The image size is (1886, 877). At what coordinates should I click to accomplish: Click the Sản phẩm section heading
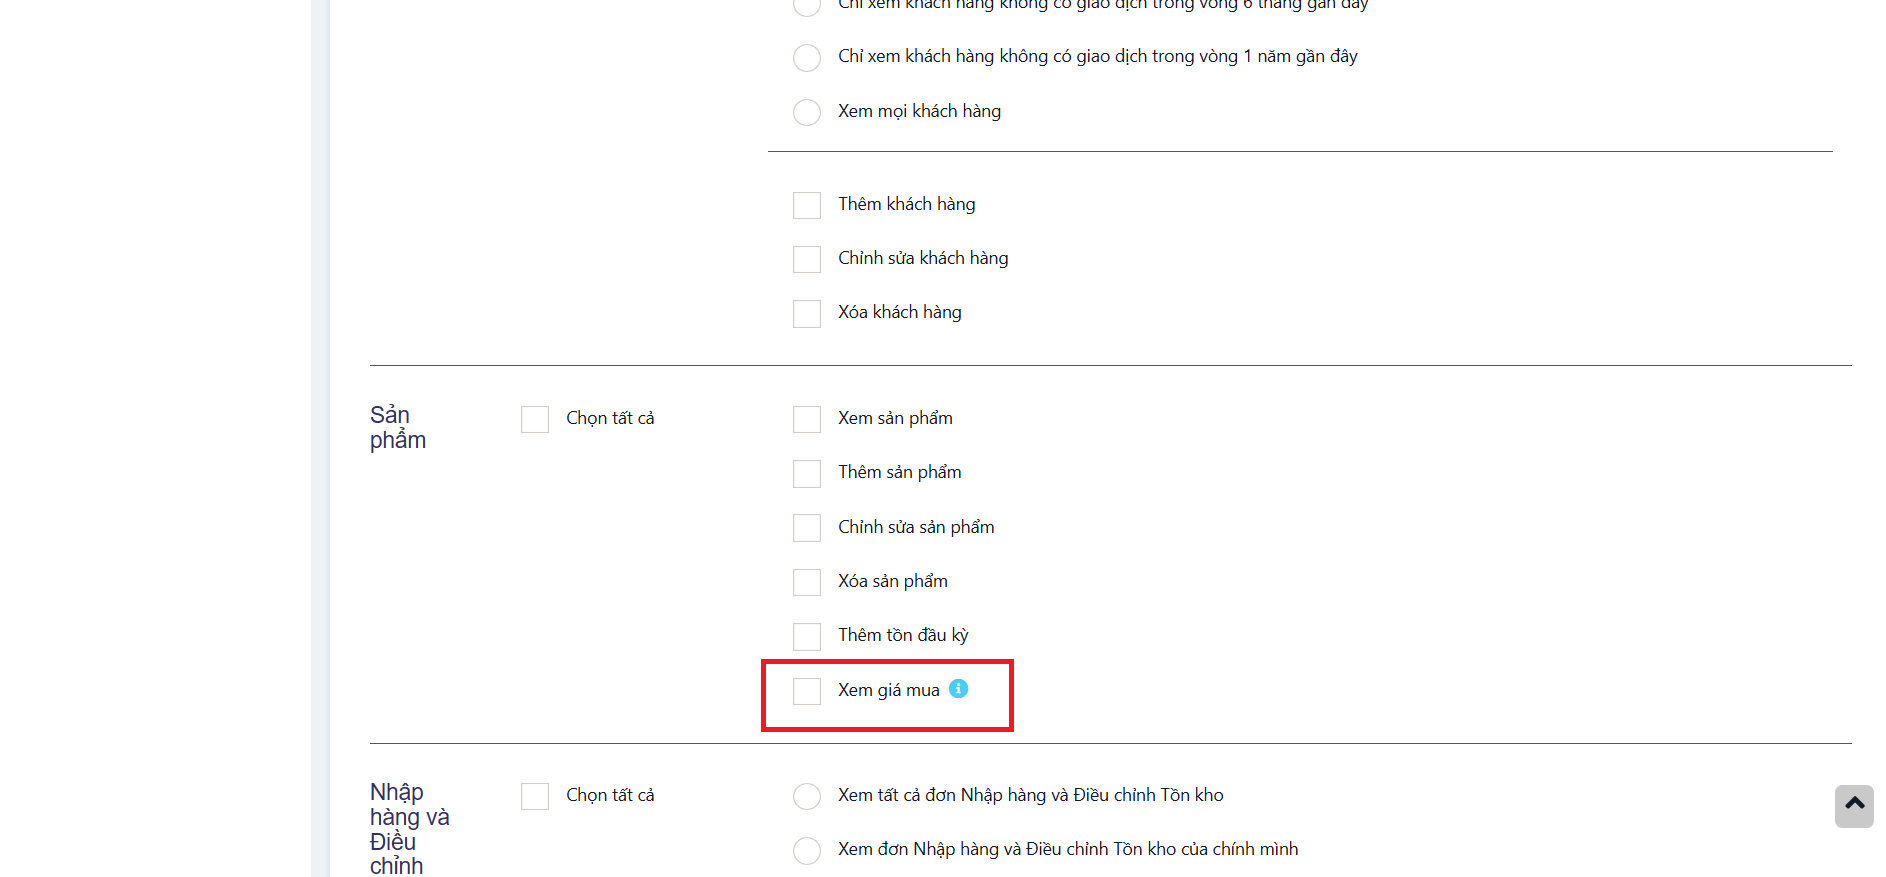coord(398,428)
